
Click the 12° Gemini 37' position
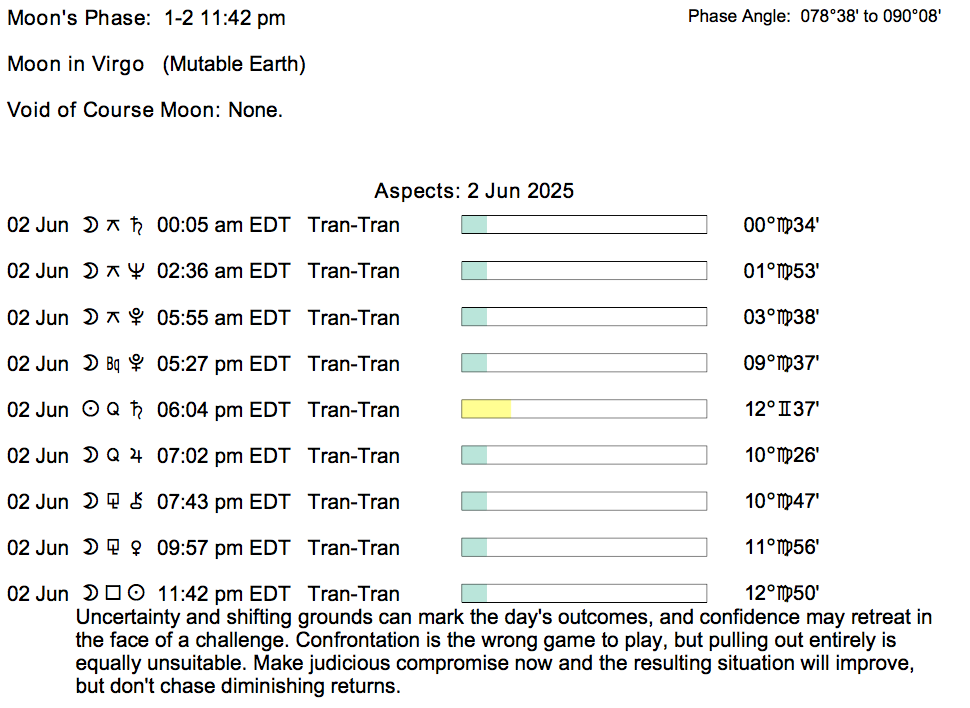(x=781, y=410)
